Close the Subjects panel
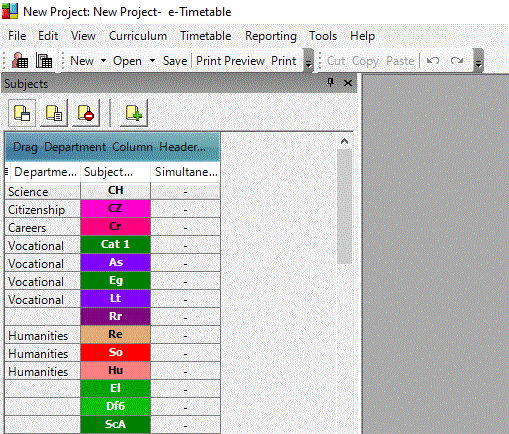 coord(348,83)
